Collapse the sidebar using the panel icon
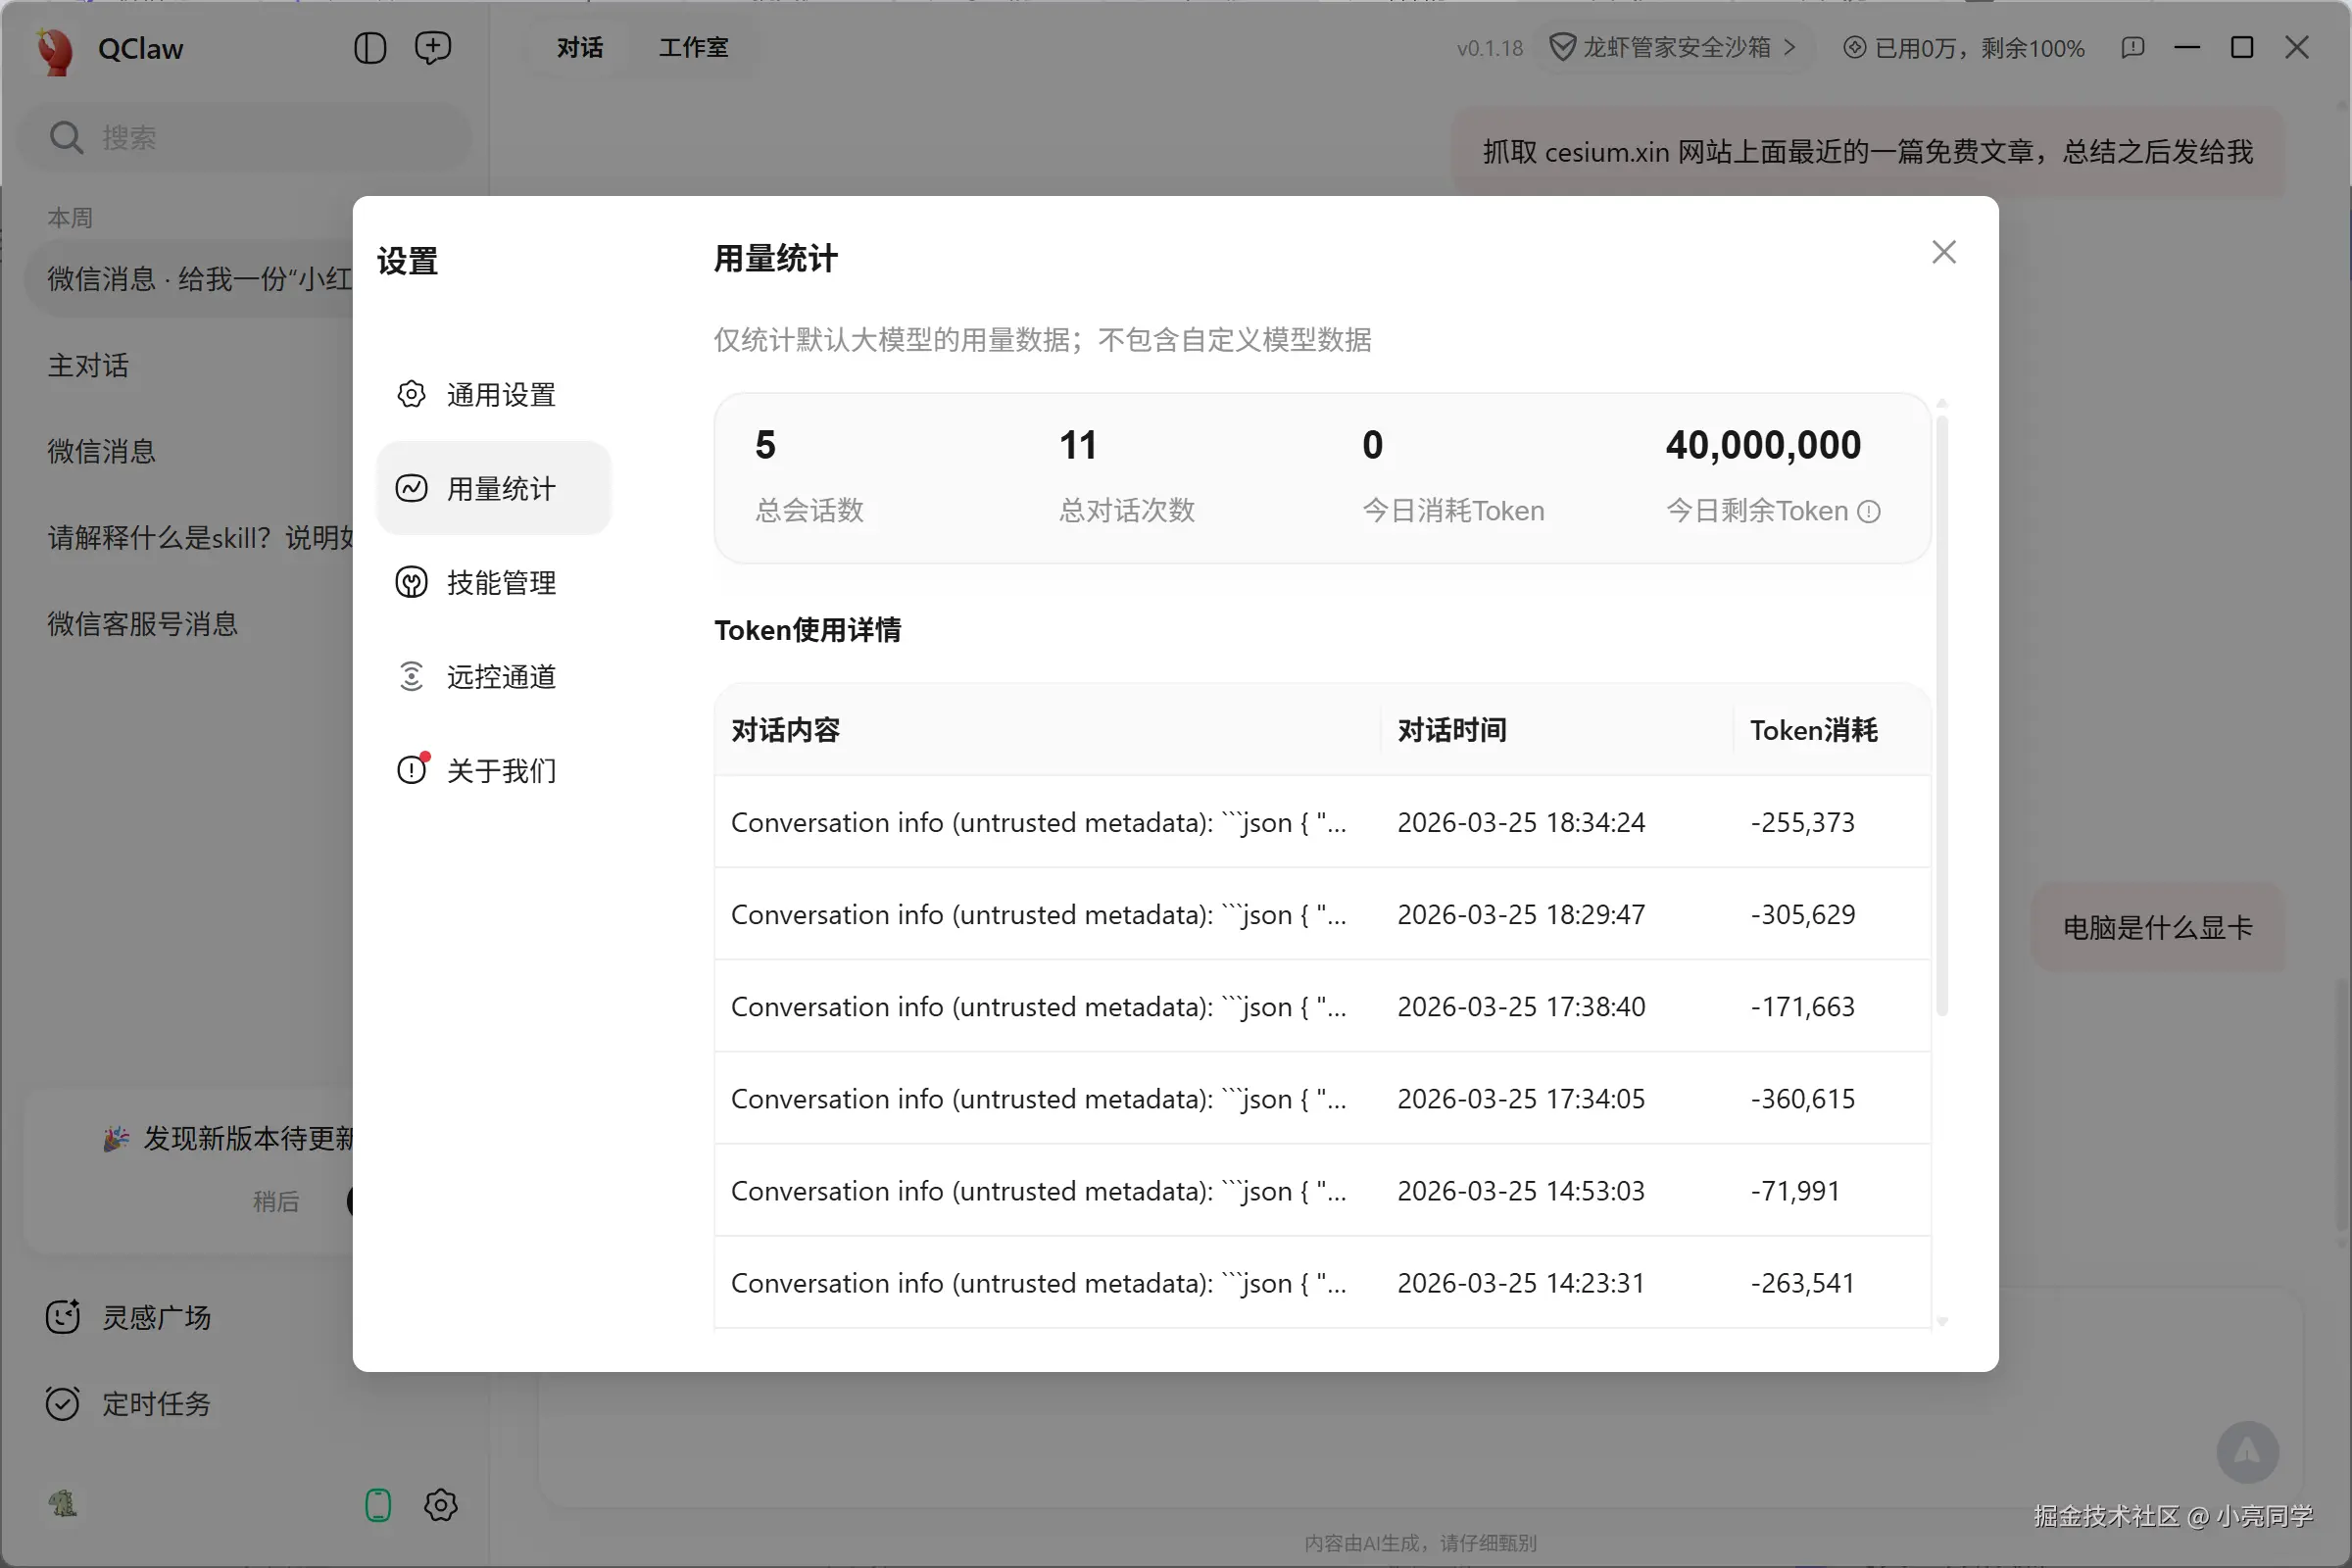 pos(369,47)
